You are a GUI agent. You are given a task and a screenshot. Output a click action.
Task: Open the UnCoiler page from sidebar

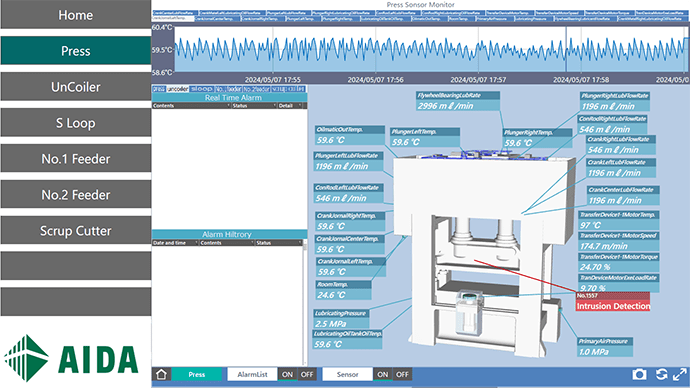(x=76, y=87)
